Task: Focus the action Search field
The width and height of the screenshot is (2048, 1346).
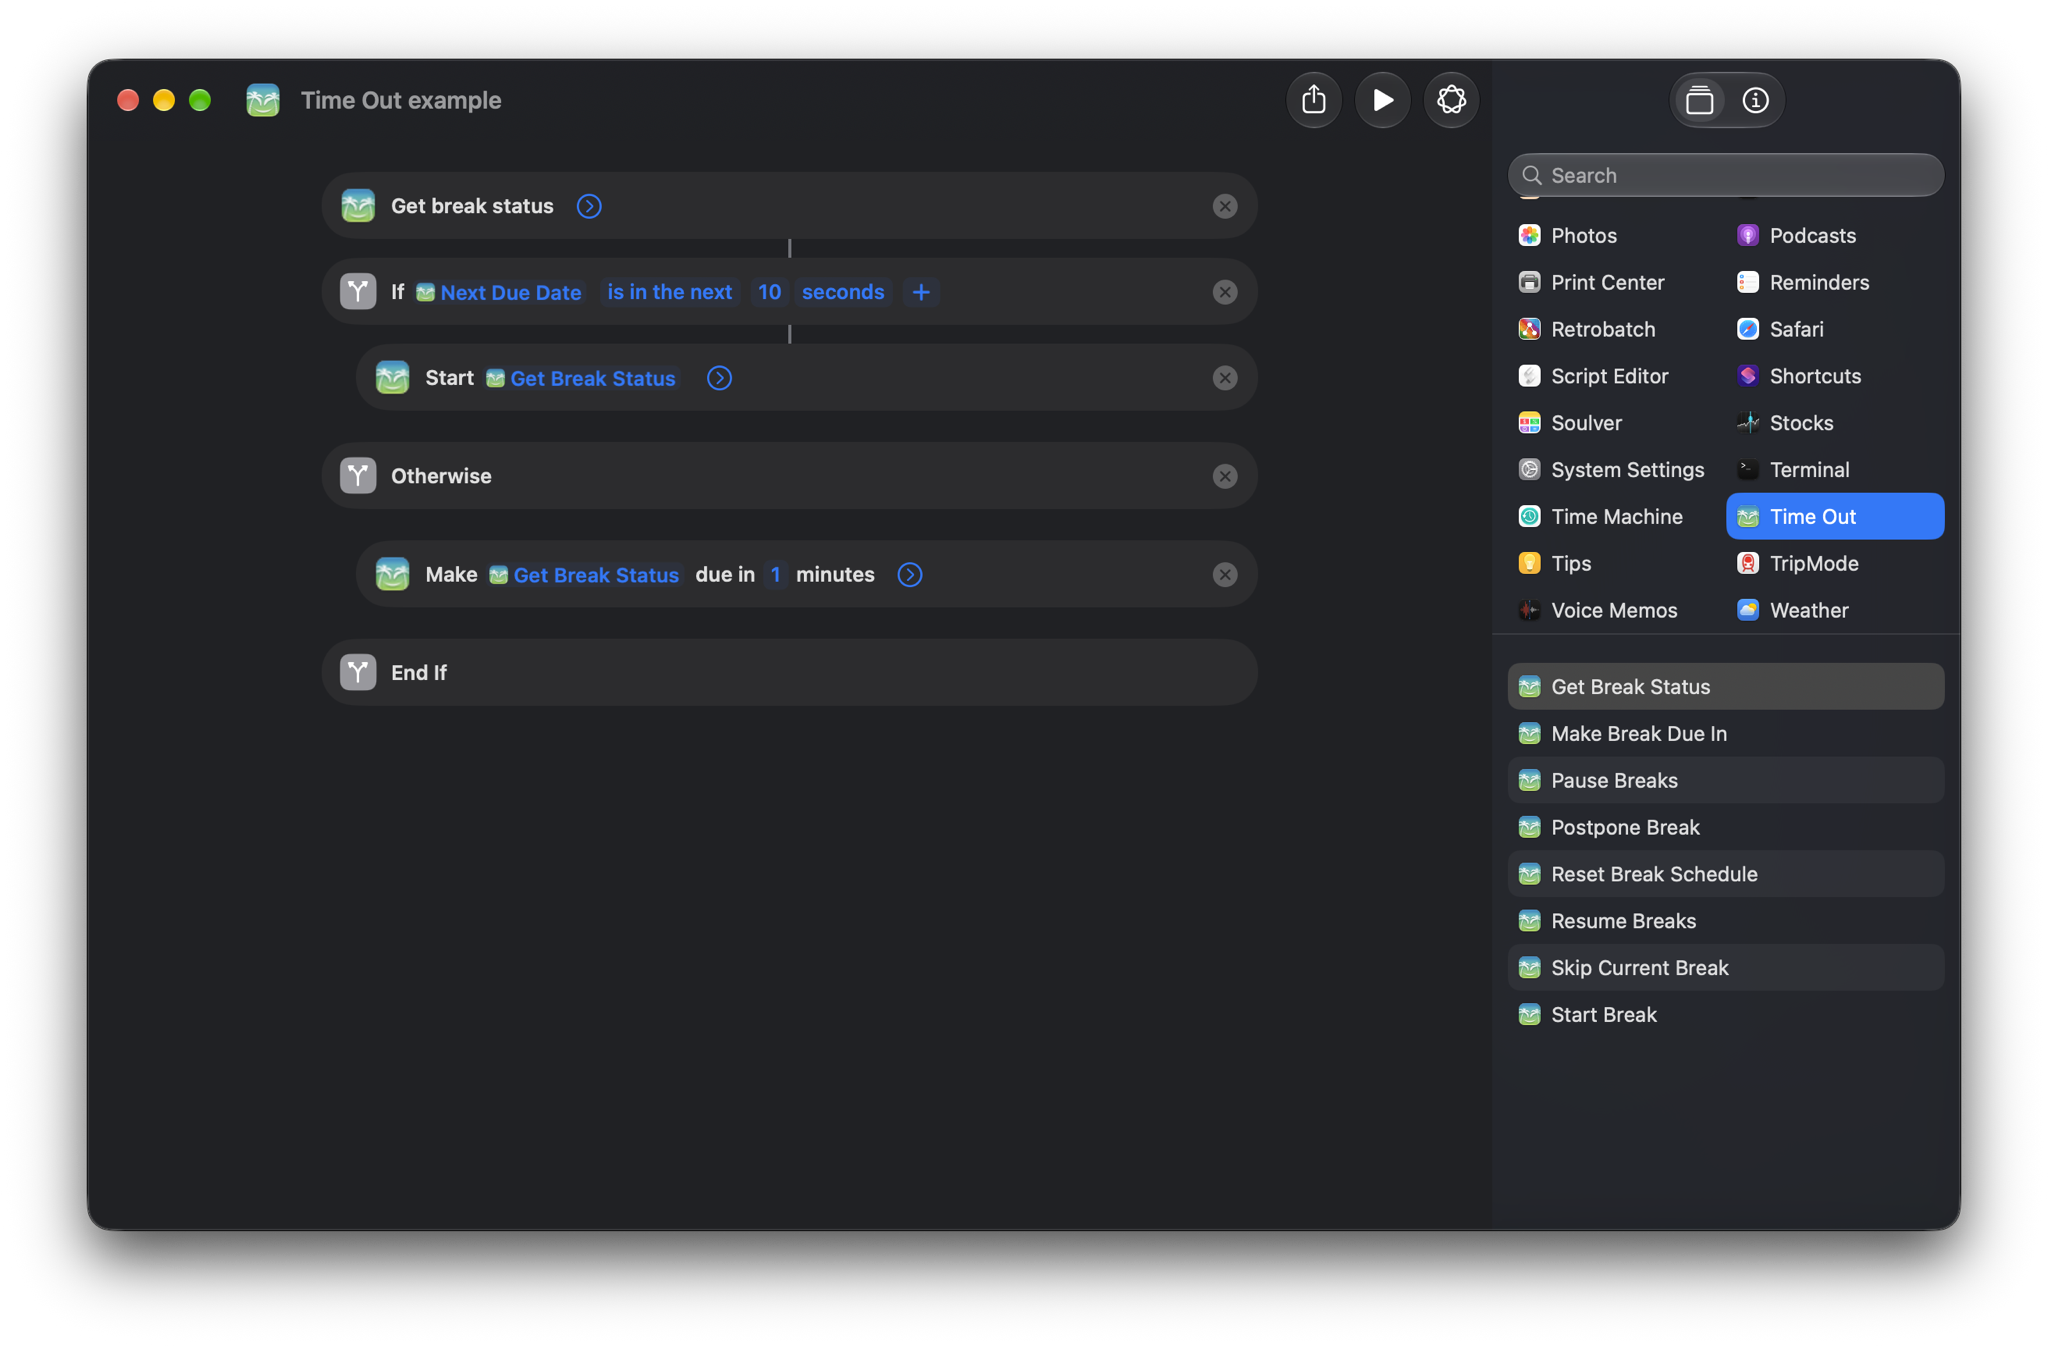Action: [x=1725, y=175]
